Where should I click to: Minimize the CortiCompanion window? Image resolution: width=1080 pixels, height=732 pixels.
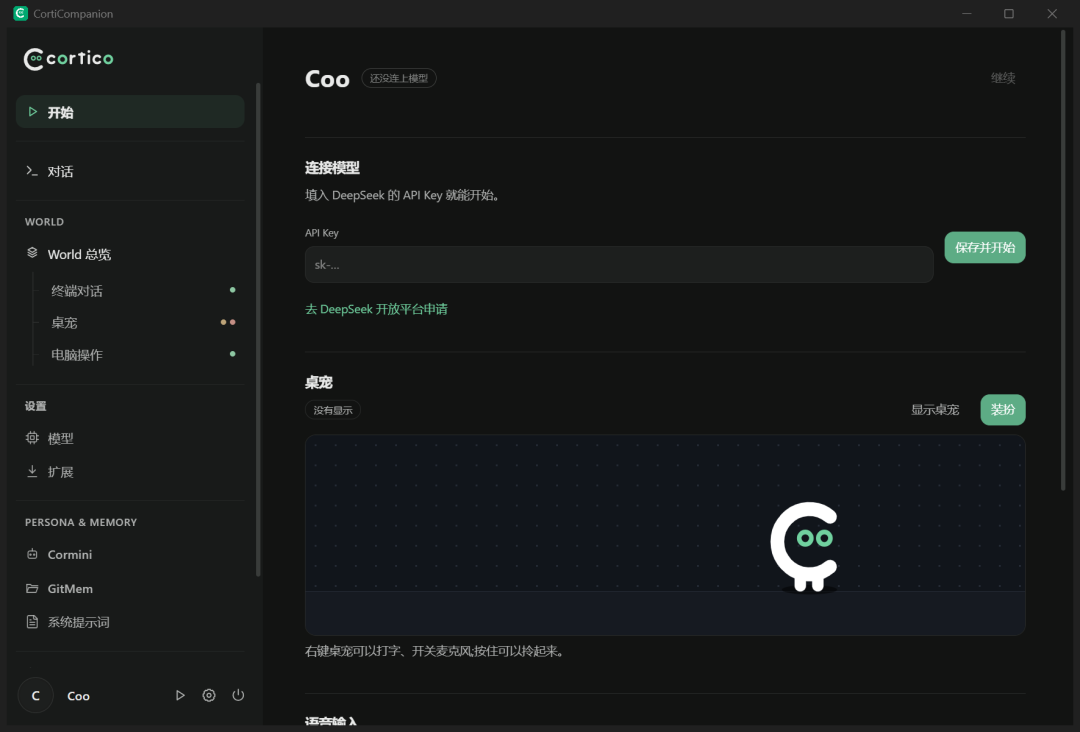(x=967, y=14)
